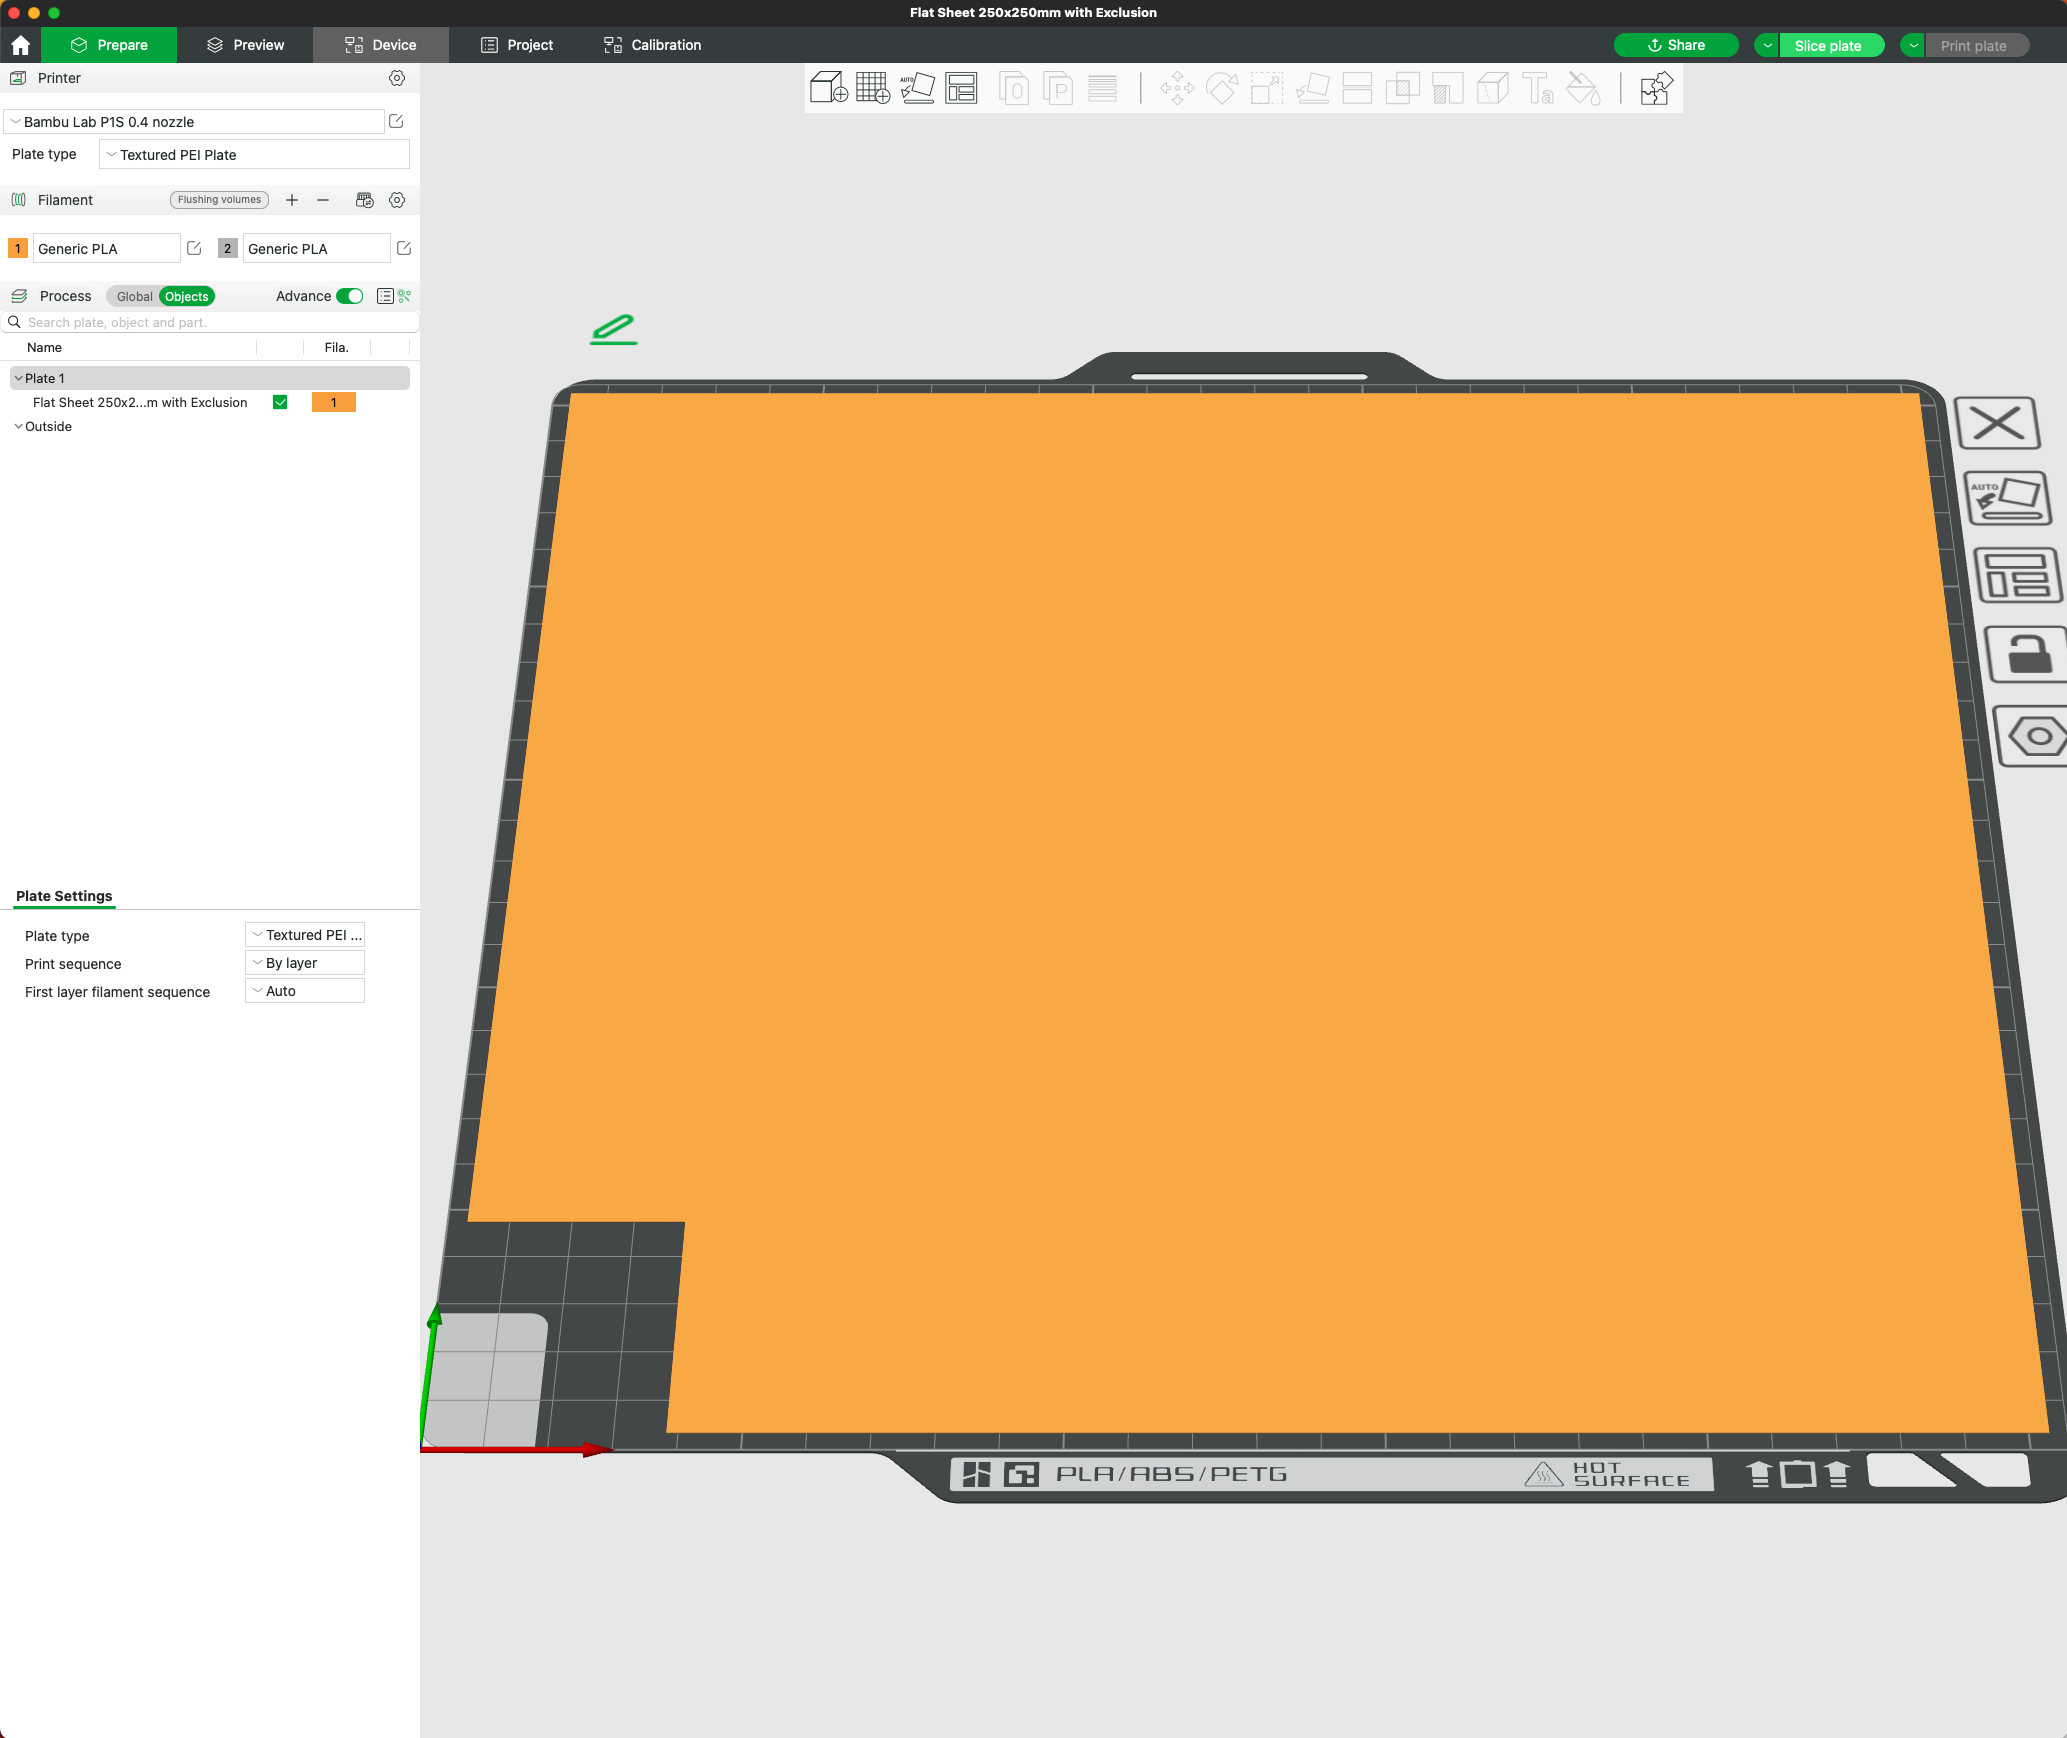Click the Flushing volumes button
This screenshot has height=1738, width=2067.
pyautogui.click(x=219, y=200)
